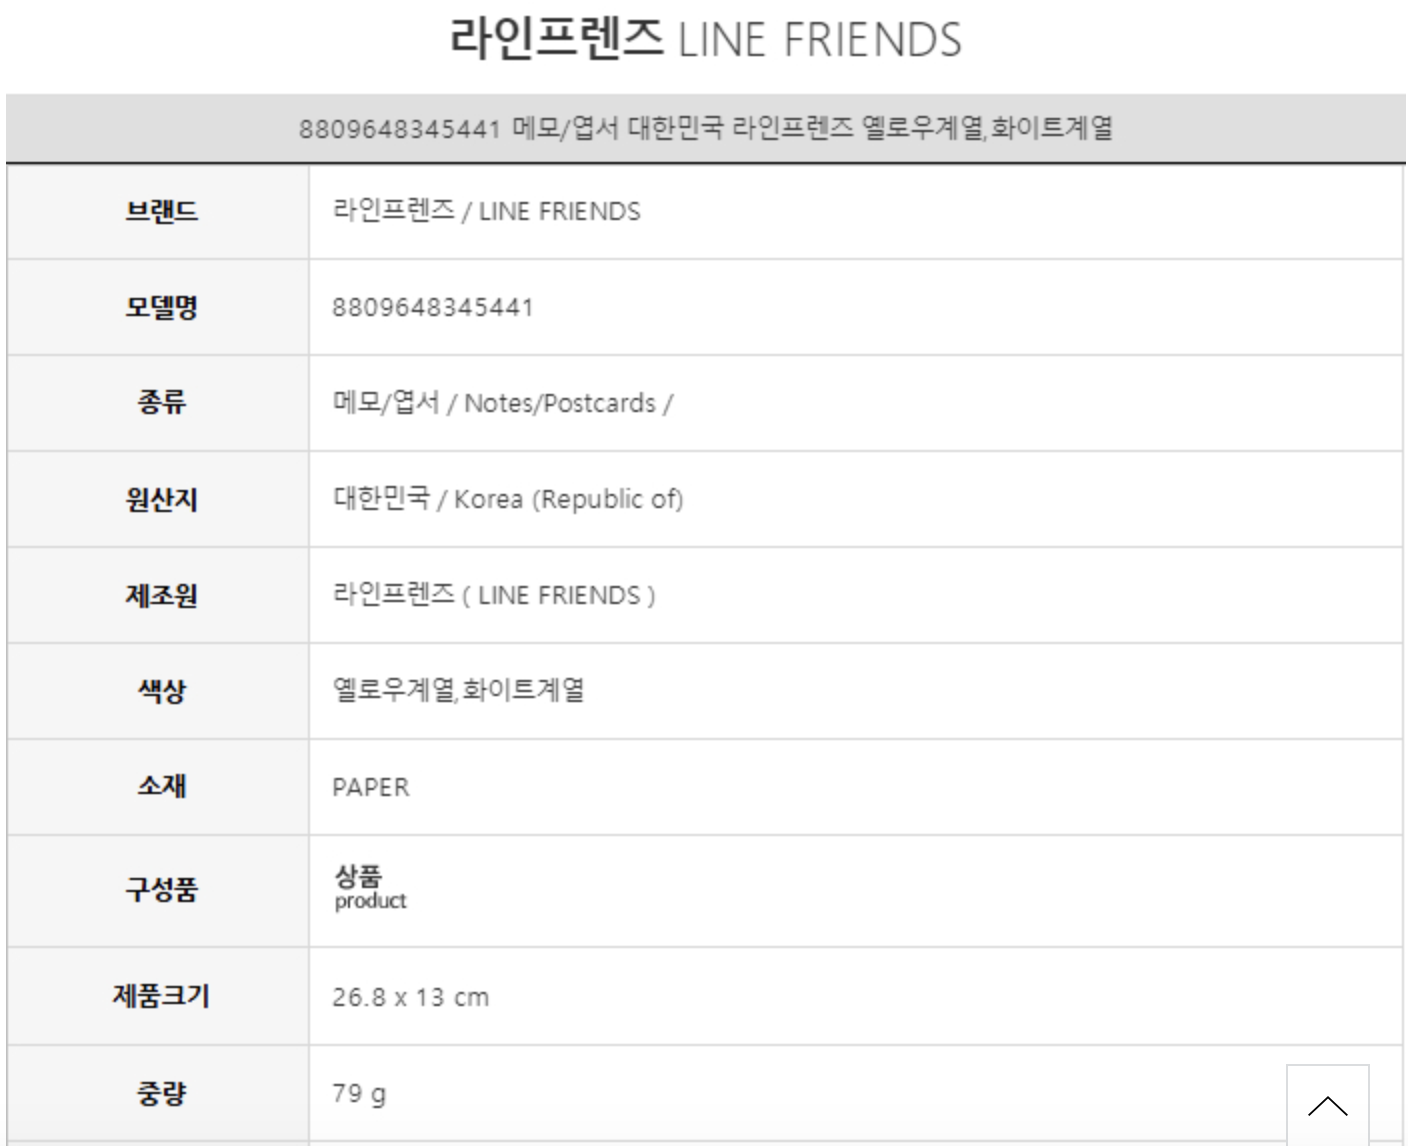Click the brand value in the 브랜드 row
Image resolution: width=1408 pixels, height=1146 pixels.
click(x=486, y=211)
